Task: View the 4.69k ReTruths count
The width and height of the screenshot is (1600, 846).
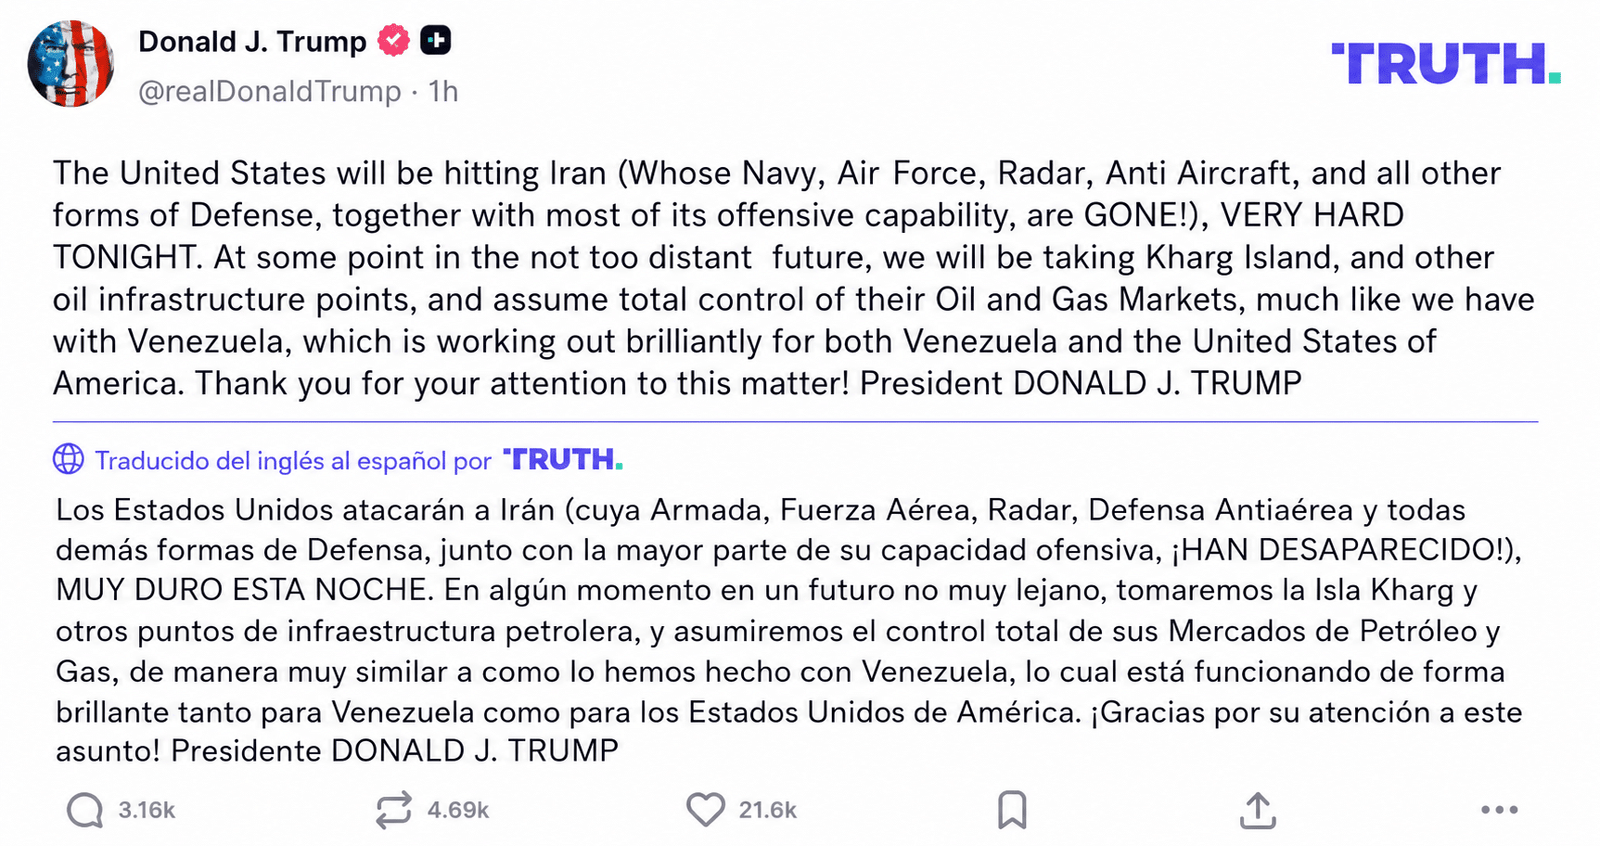Action: (x=458, y=810)
